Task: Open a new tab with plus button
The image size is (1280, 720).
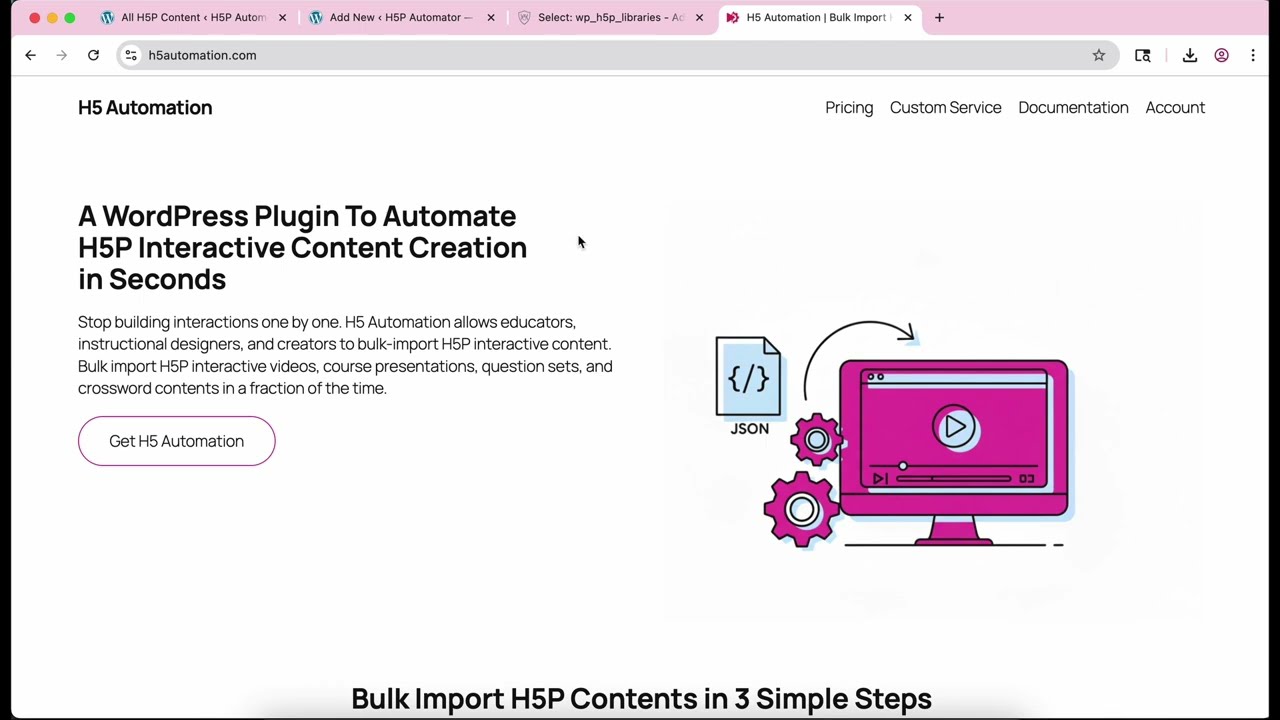Action: point(939,17)
